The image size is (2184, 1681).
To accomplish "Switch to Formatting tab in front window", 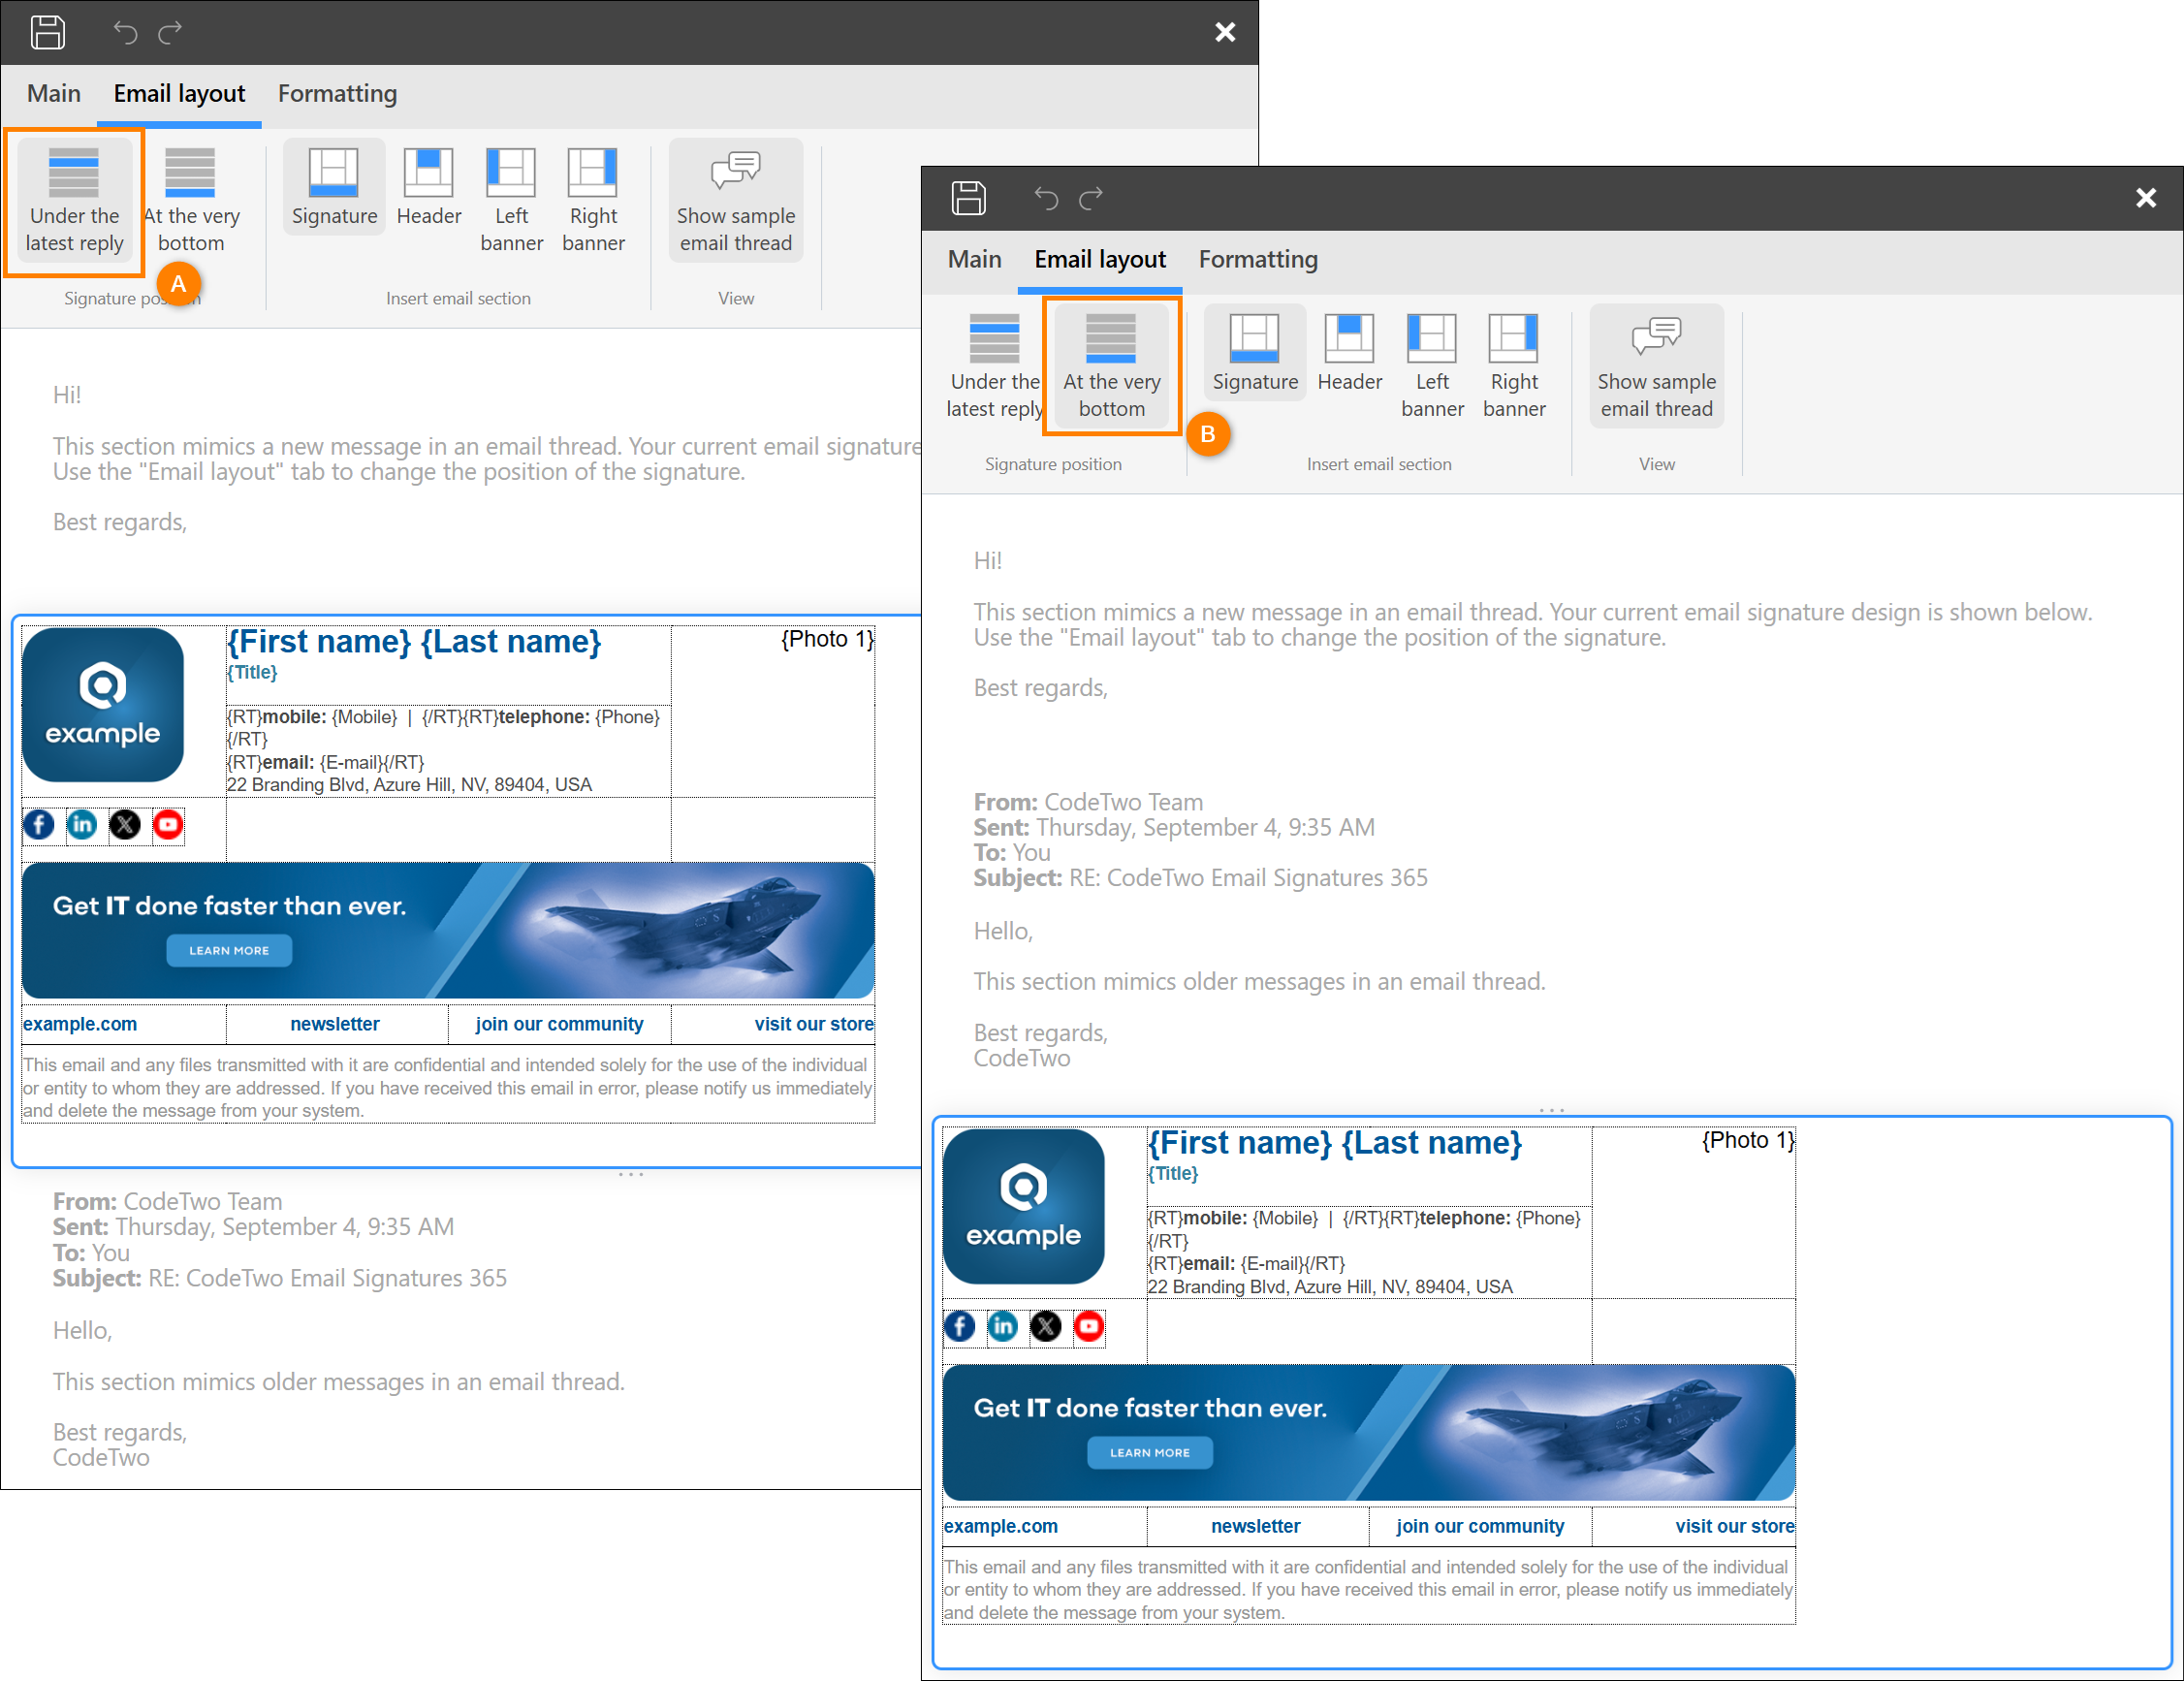I will point(1258,260).
